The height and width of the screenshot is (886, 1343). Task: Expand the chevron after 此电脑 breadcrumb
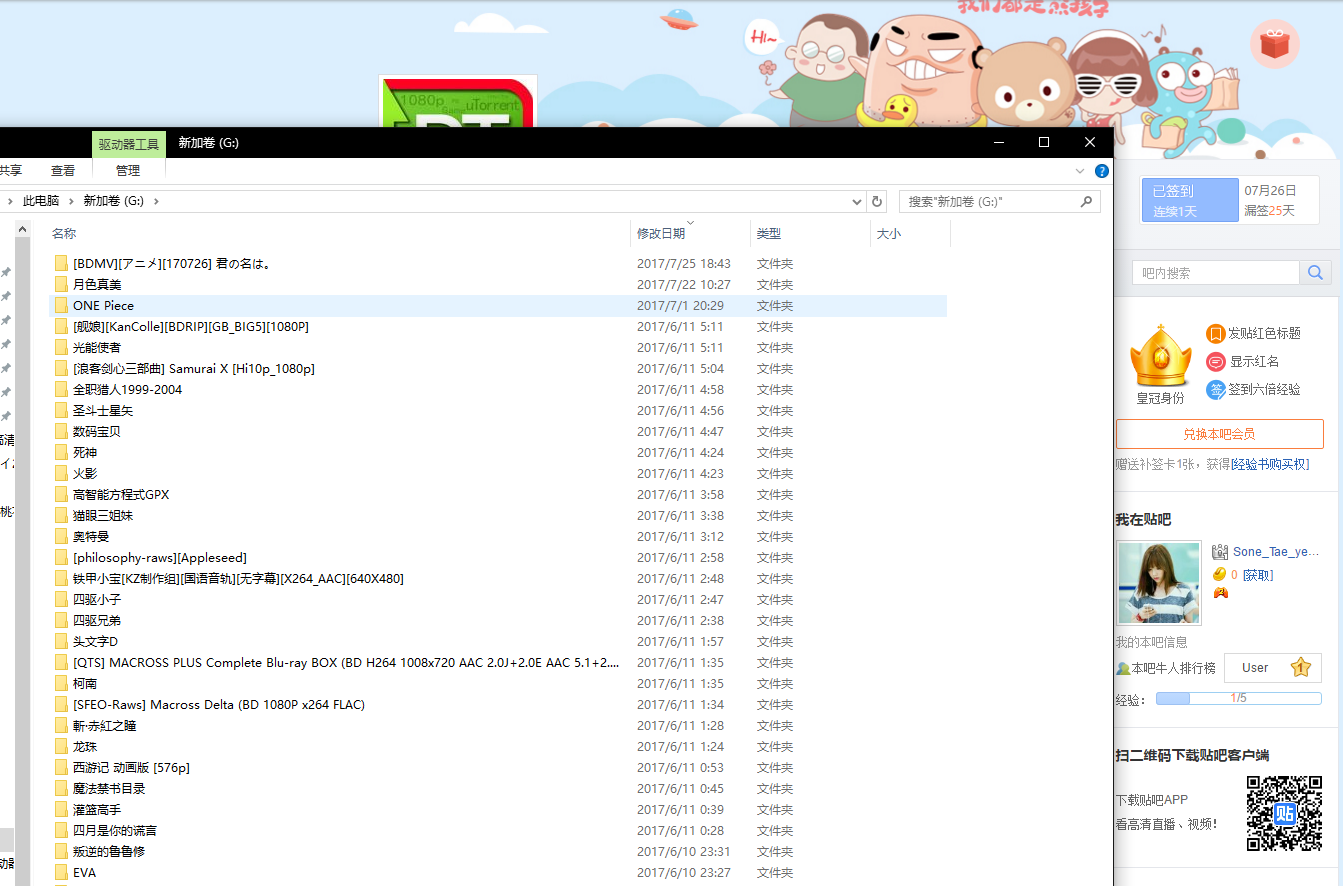point(71,201)
